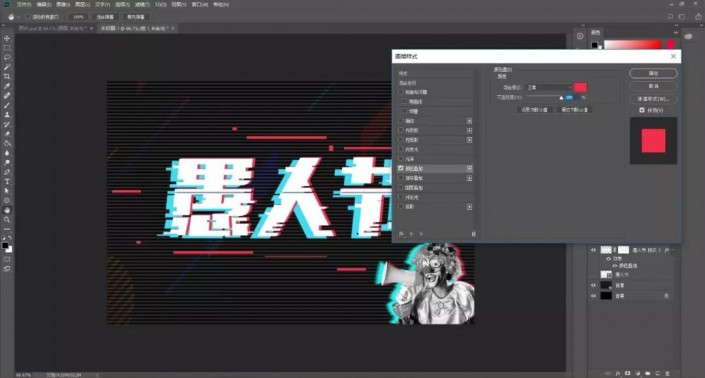Viewport: 705px width, 378px height.
Task: Hide the 愚人节 拷贝 layer eye
Action: [x=593, y=250]
